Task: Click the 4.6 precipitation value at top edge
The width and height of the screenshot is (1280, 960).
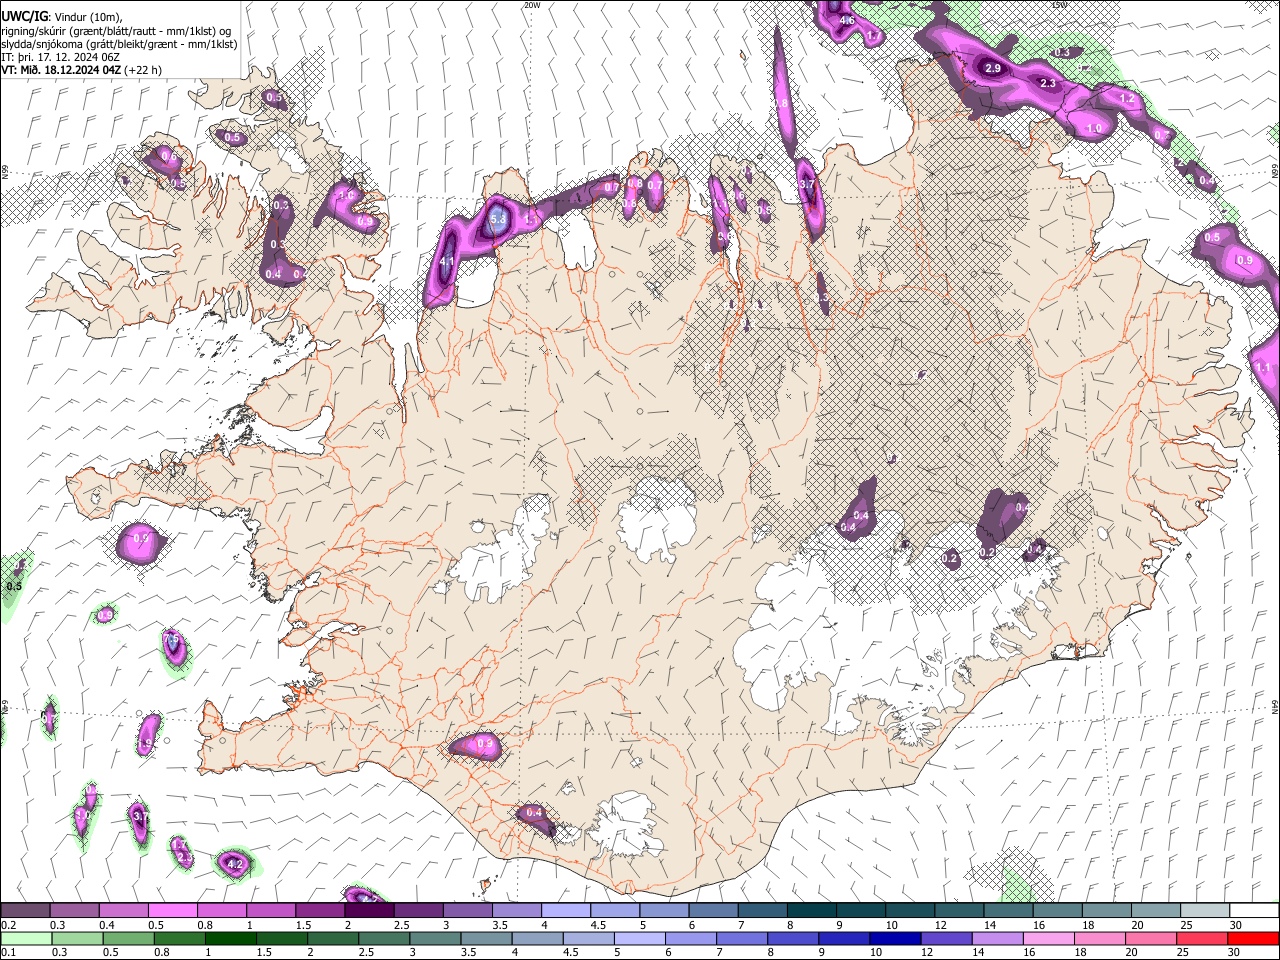Action: click(x=847, y=20)
